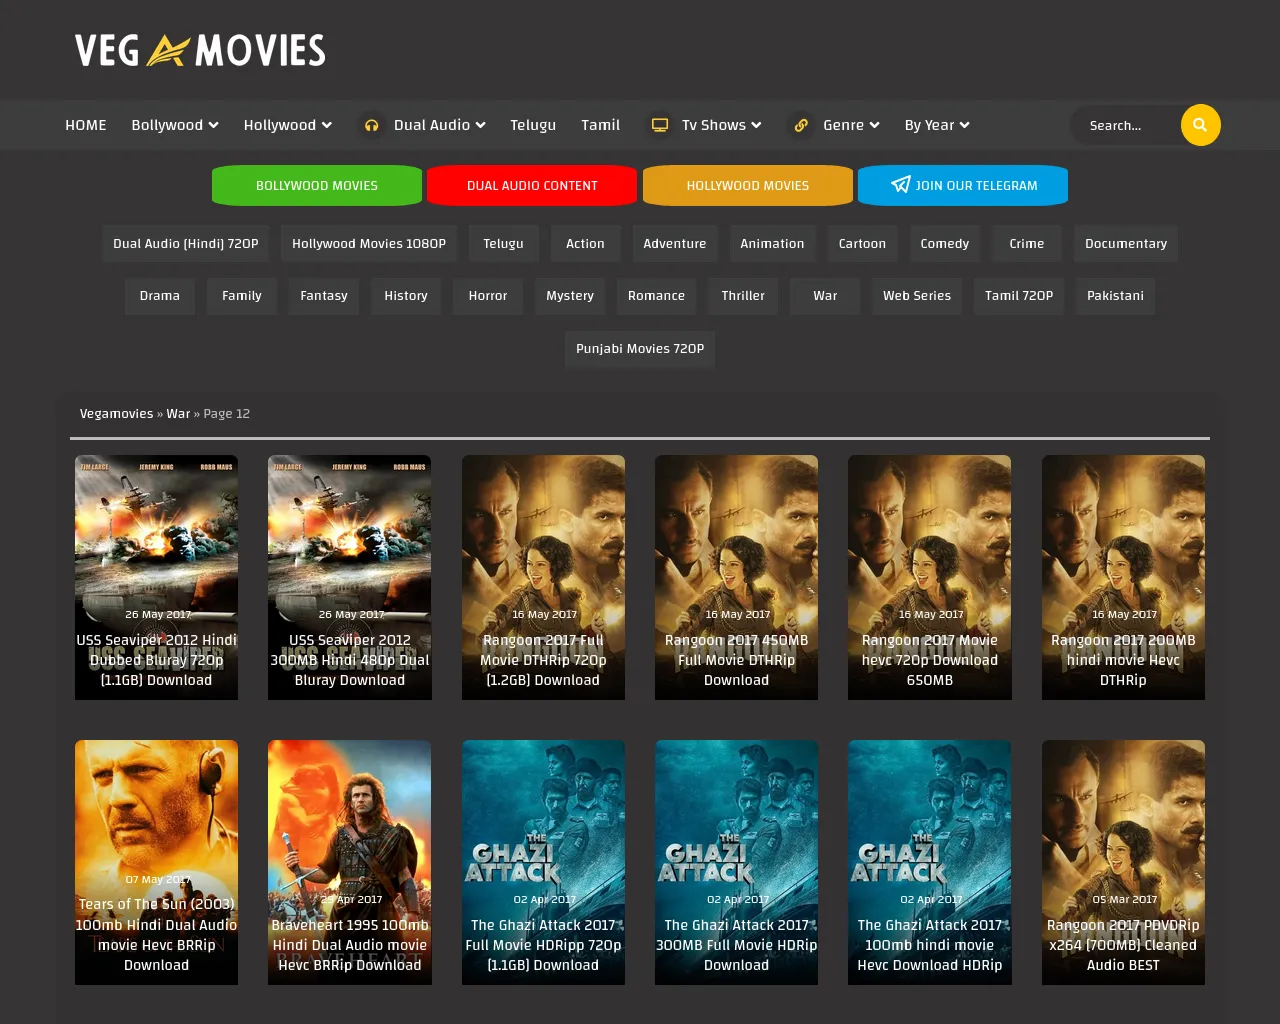The height and width of the screenshot is (1024, 1280).
Task: Open Rangoon 2017 450MB Full Movie post
Action: (x=736, y=577)
